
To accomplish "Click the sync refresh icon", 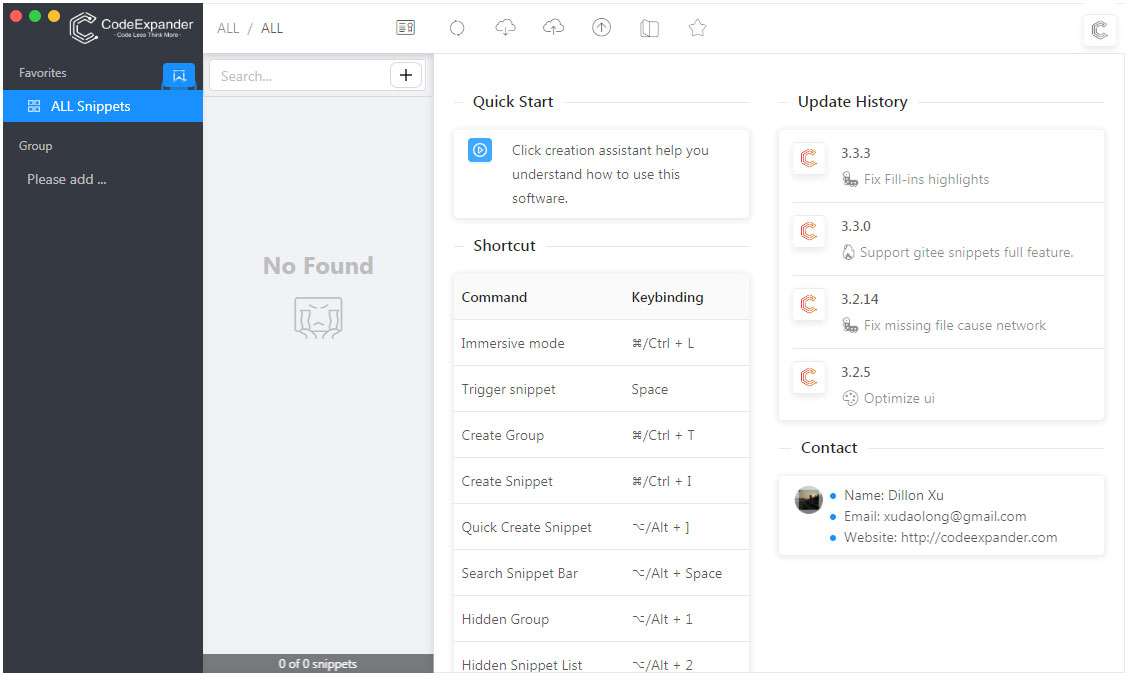I will pos(457,27).
